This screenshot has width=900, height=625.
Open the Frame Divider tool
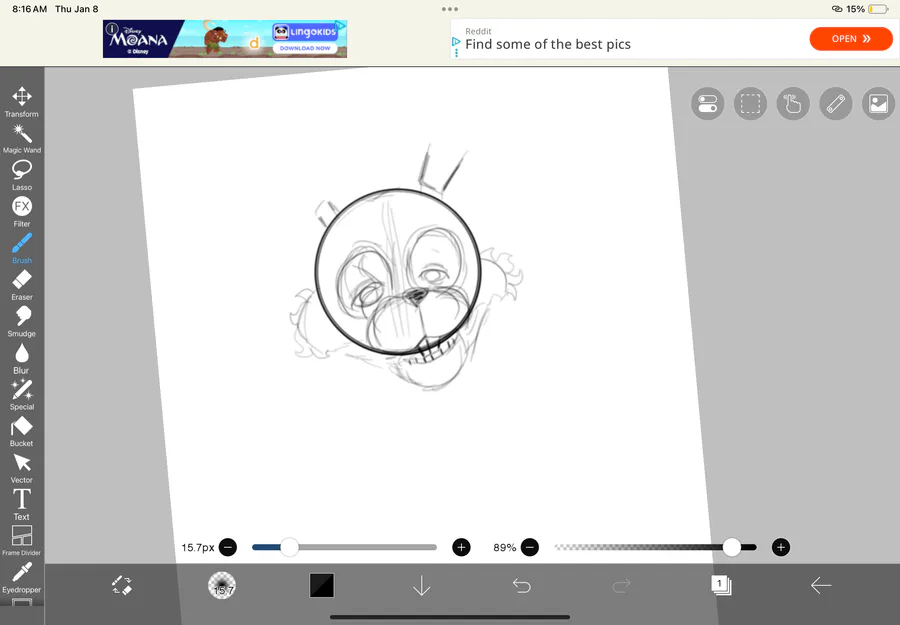pos(22,541)
